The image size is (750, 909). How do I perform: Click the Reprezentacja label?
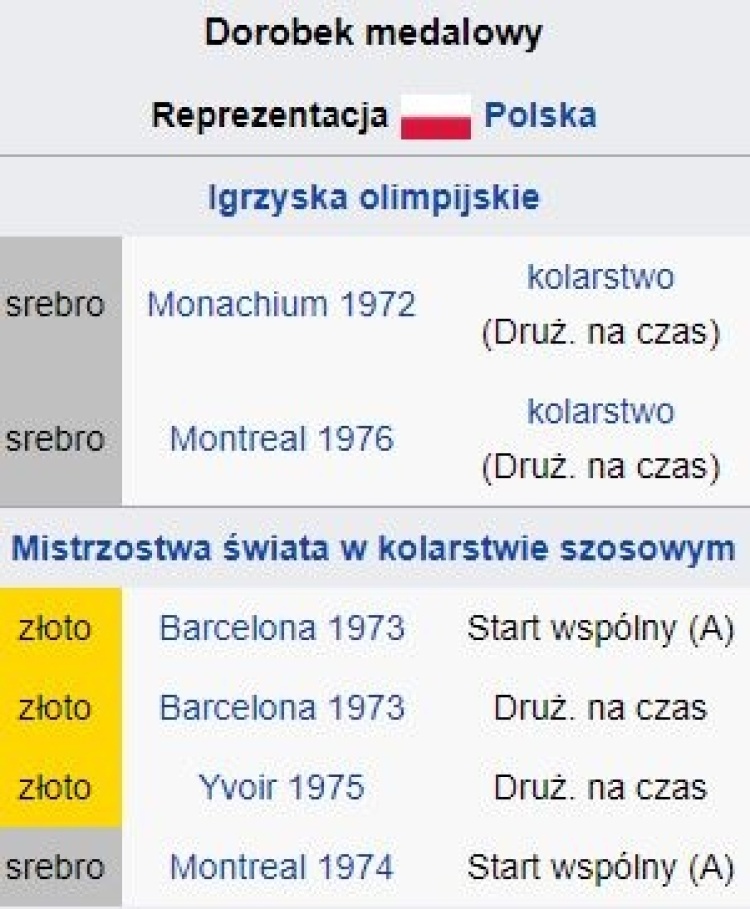[x=270, y=115]
